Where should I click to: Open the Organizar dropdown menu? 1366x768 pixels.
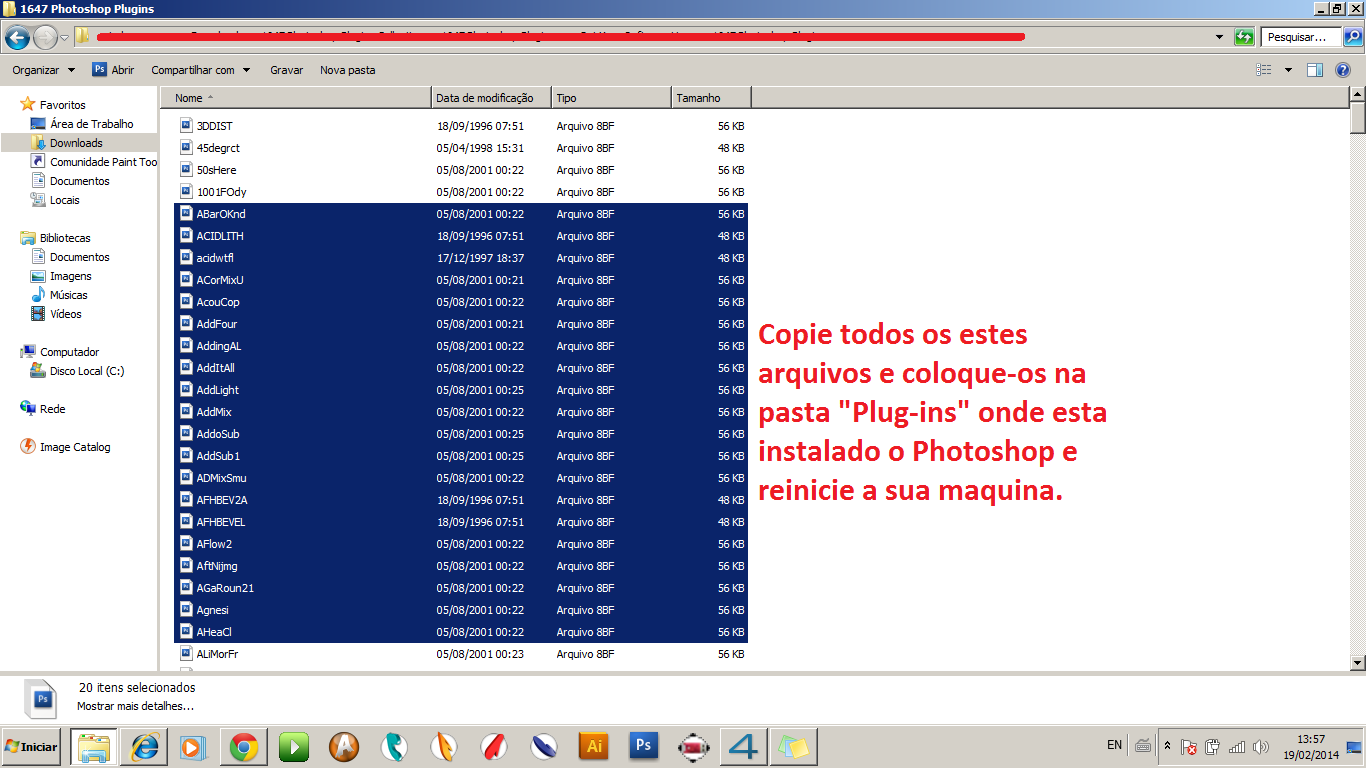click(x=43, y=70)
